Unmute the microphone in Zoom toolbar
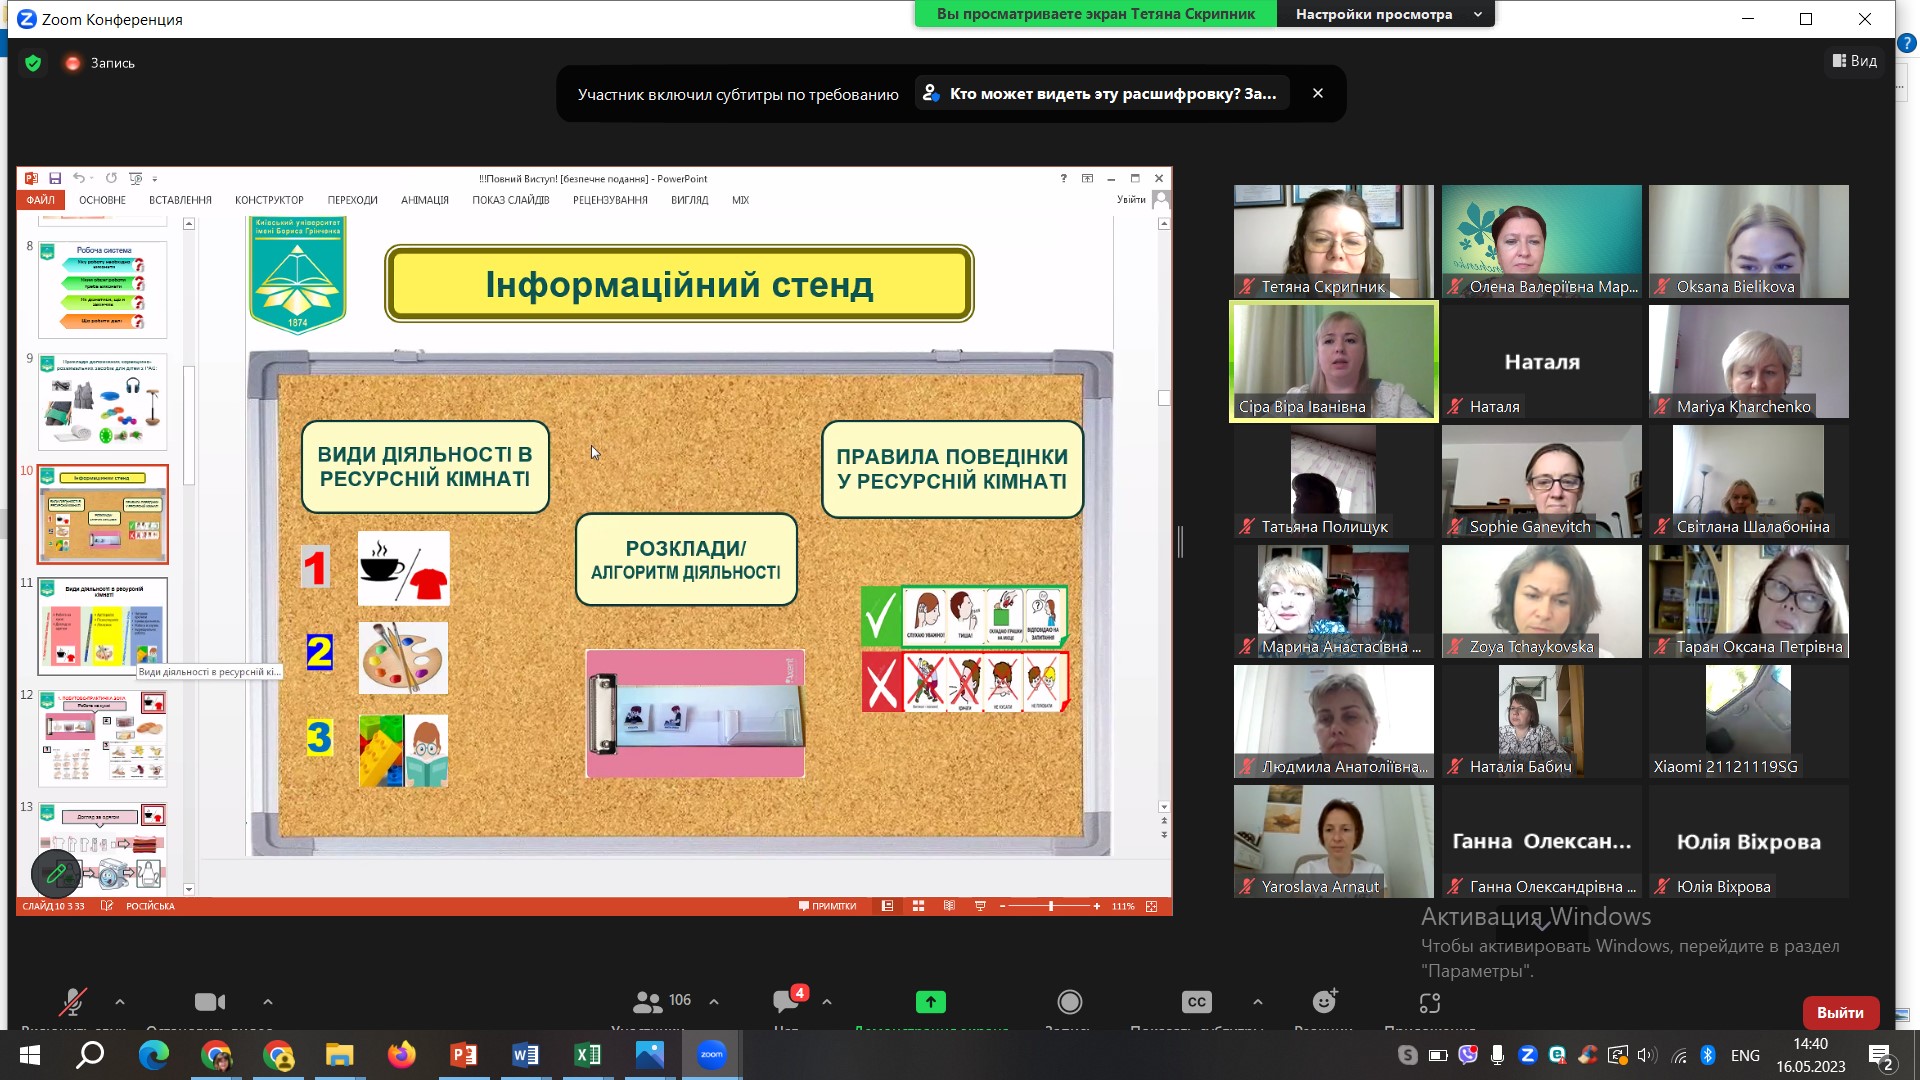This screenshot has width=1920, height=1080. [72, 1002]
